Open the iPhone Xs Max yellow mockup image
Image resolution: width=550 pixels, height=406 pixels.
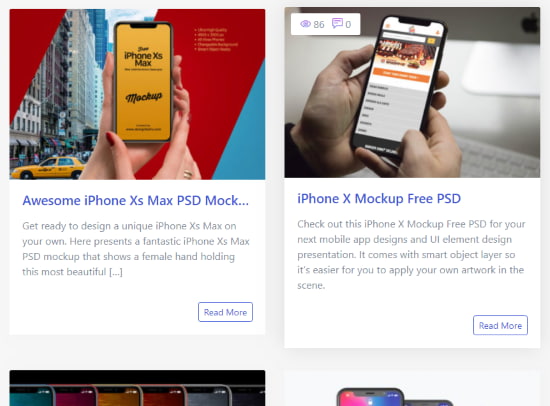coord(137,94)
